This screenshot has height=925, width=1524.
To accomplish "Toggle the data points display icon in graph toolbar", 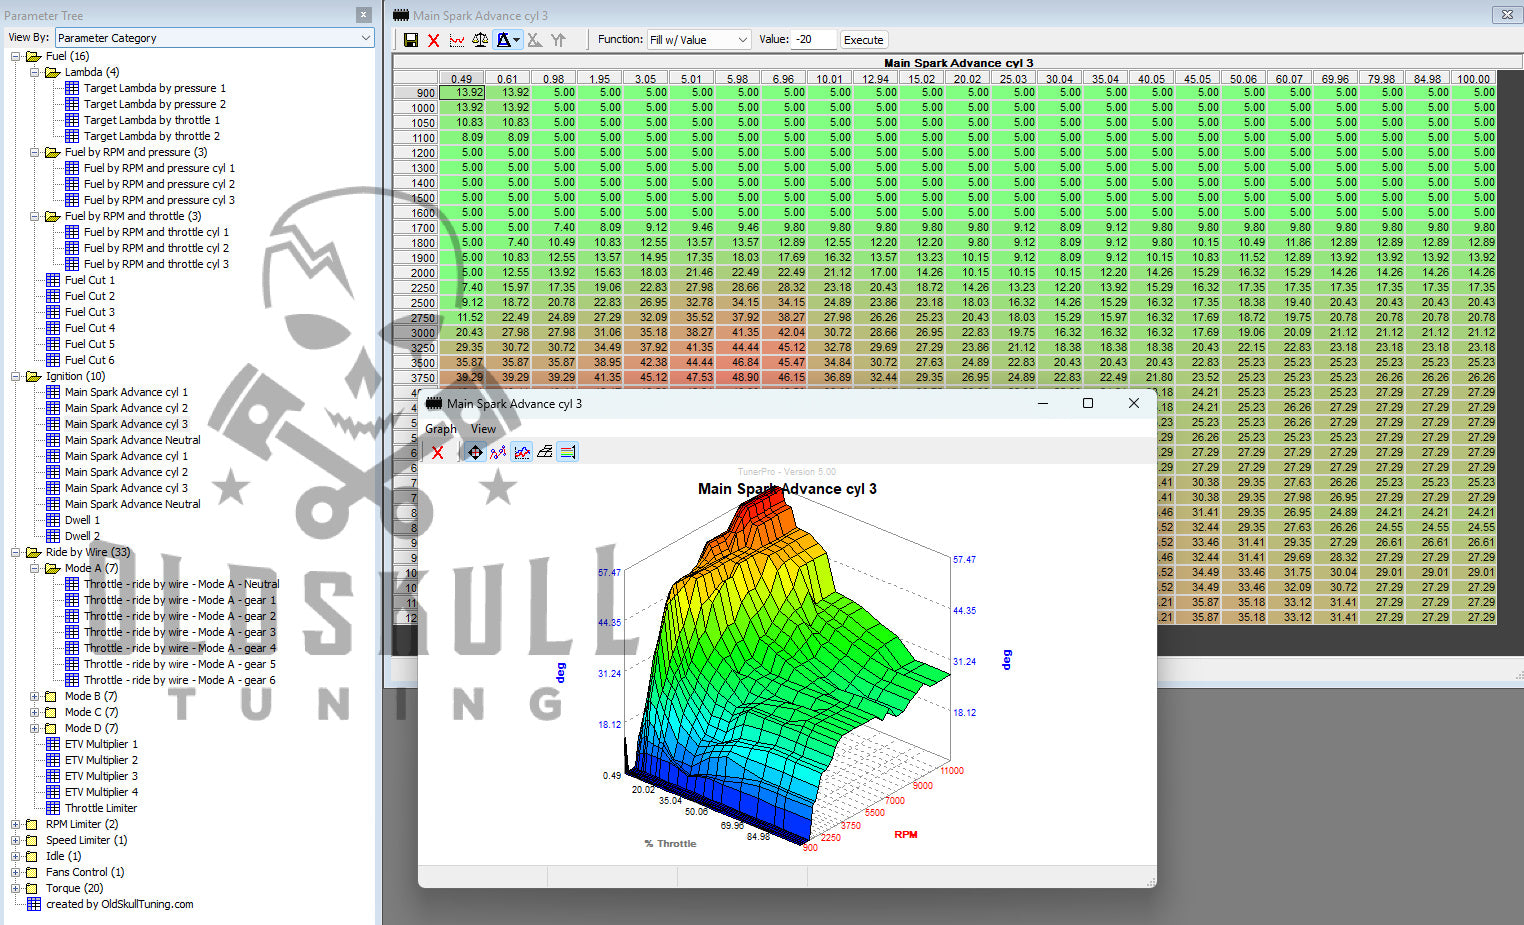I will [498, 452].
